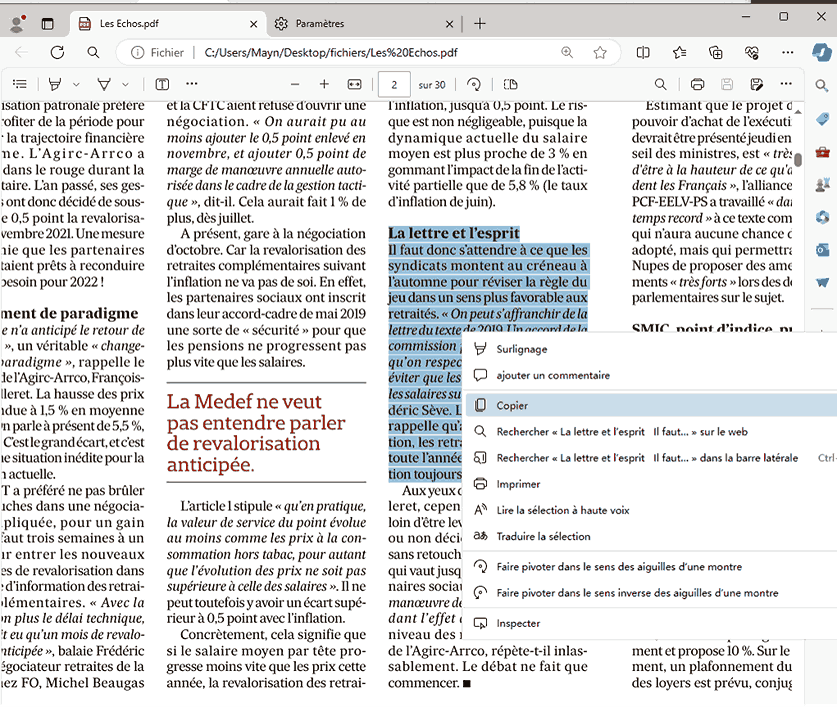The height and width of the screenshot is (707, 837).
Task: Rotate clockwise via the context menu
Action: click(650, 567)
